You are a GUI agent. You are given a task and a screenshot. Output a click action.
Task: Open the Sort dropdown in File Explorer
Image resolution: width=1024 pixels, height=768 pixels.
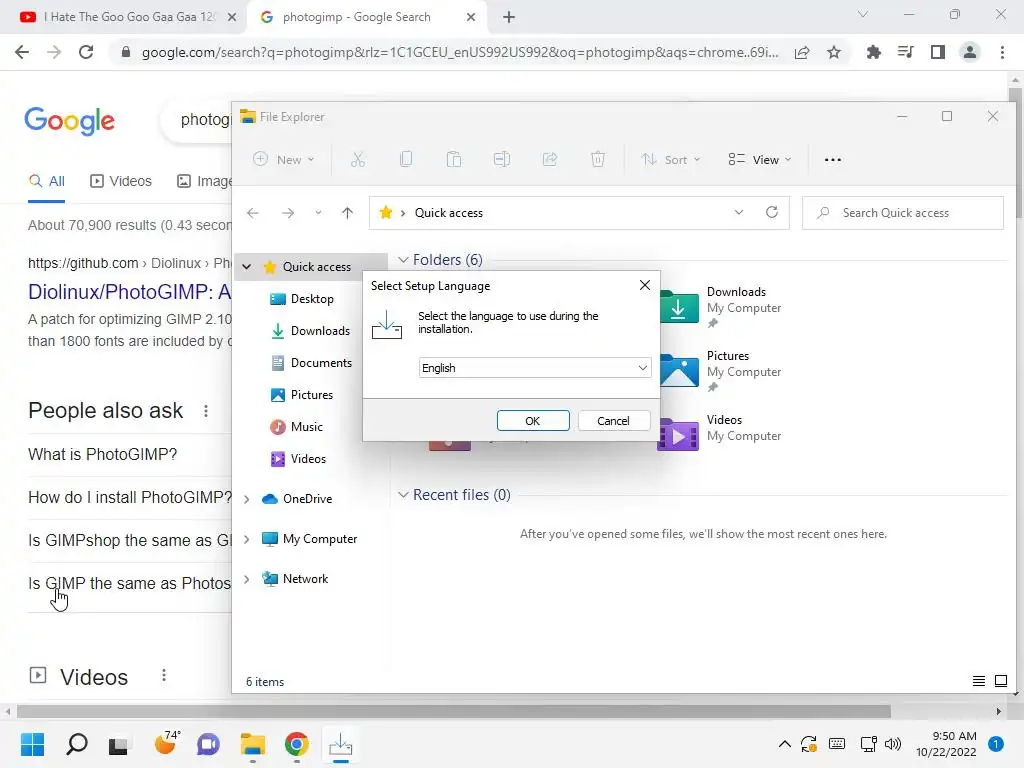[671, 159]
